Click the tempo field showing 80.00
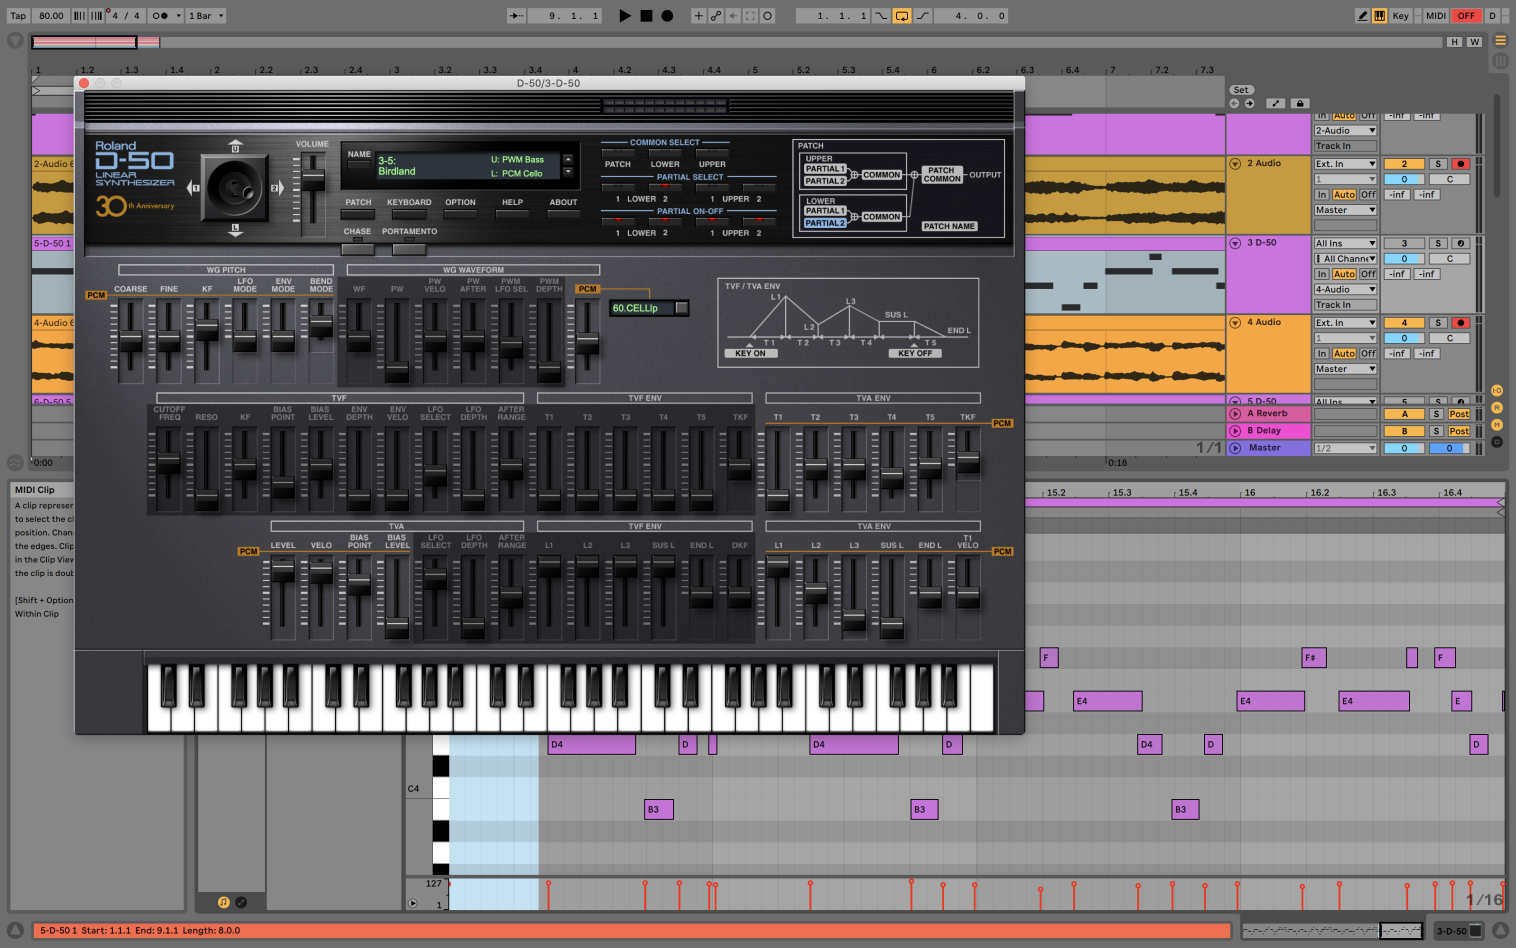This screenshot has height=948, width=1516. coord(51,16)
